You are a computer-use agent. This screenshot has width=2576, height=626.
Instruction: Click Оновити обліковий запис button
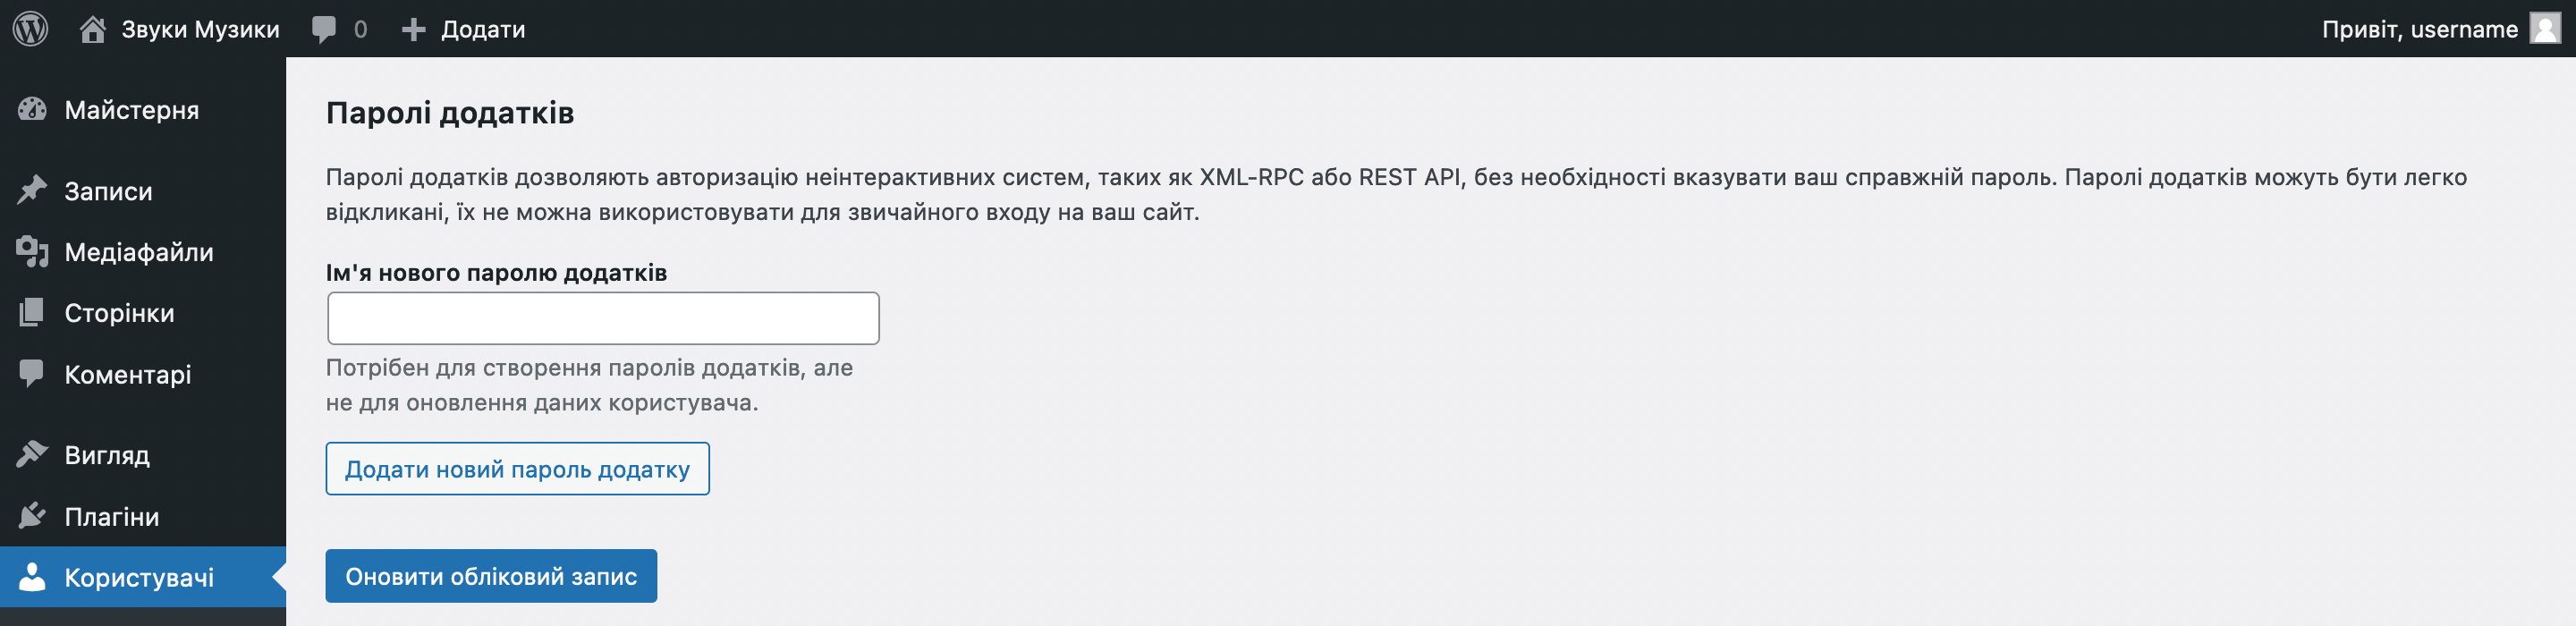491,576
